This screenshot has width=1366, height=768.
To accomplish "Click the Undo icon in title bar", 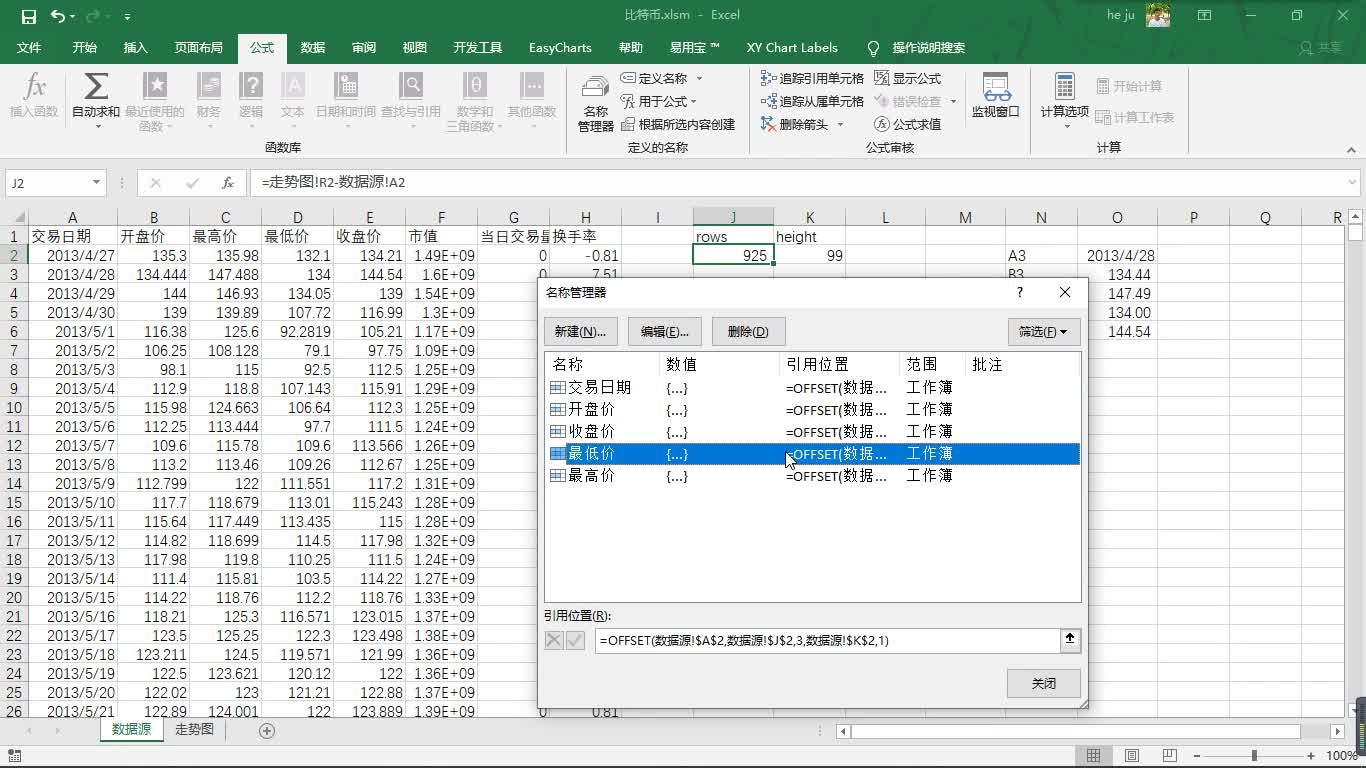I will point(58,16).
